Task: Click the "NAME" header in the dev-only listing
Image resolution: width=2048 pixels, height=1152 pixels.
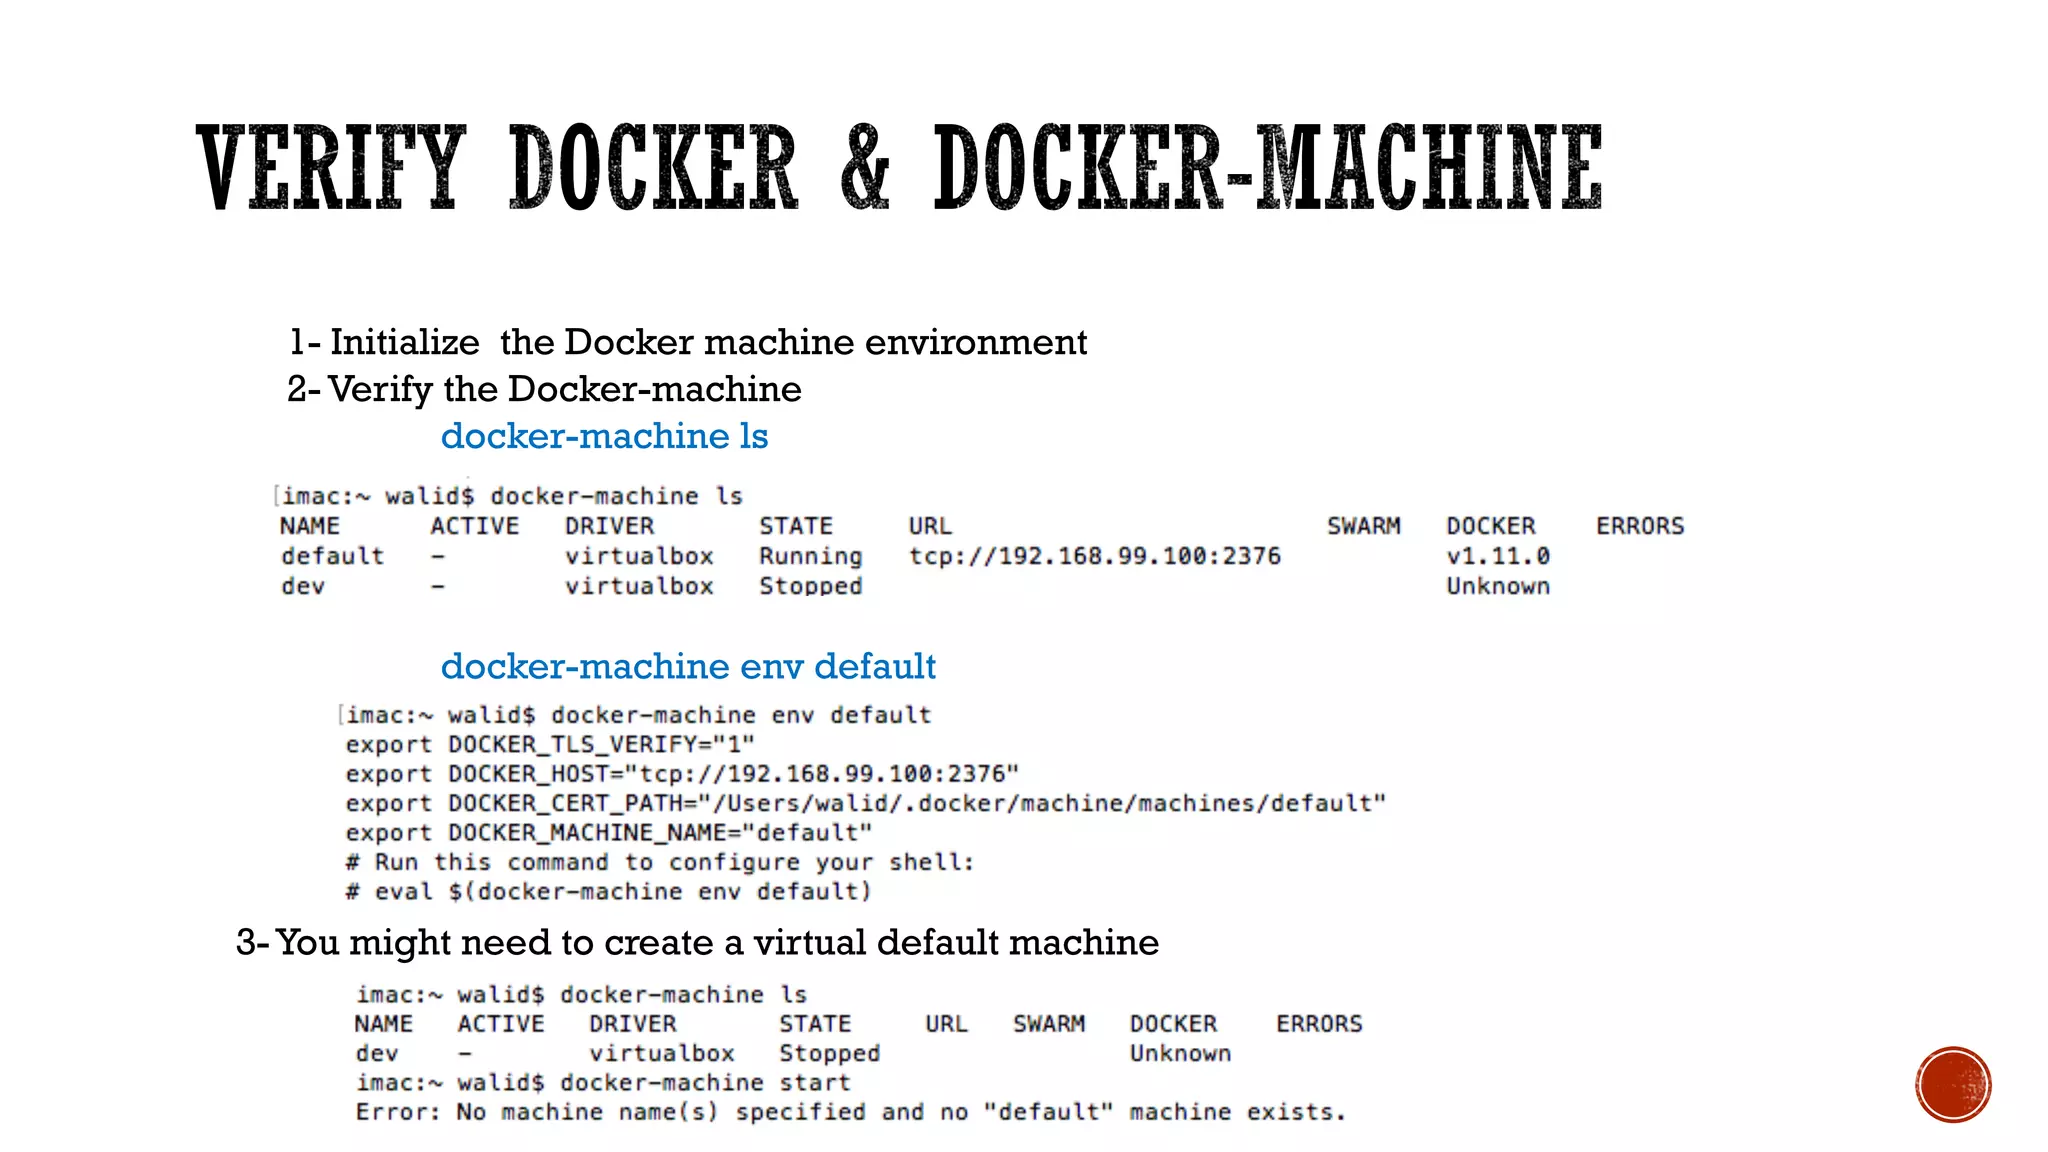Action: [x=384, y=1024]
